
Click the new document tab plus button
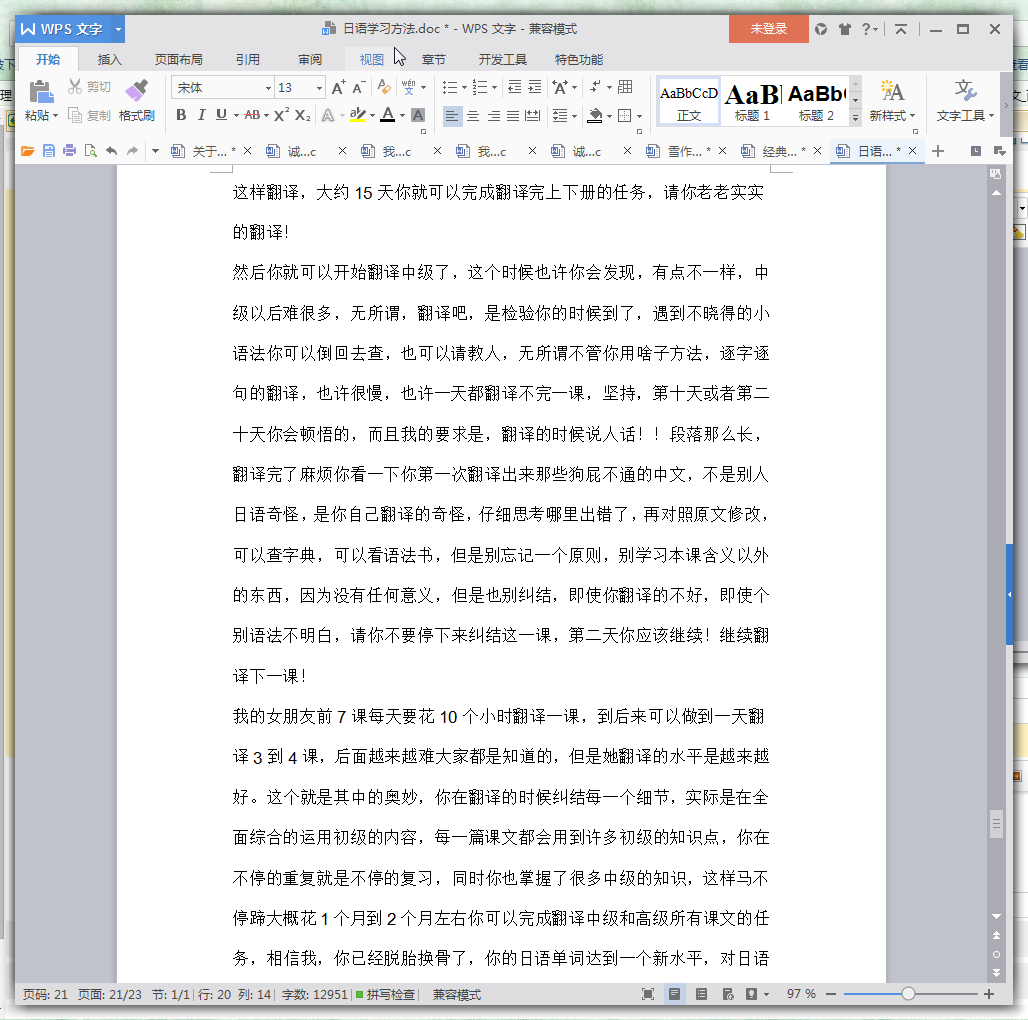(938, 151)
